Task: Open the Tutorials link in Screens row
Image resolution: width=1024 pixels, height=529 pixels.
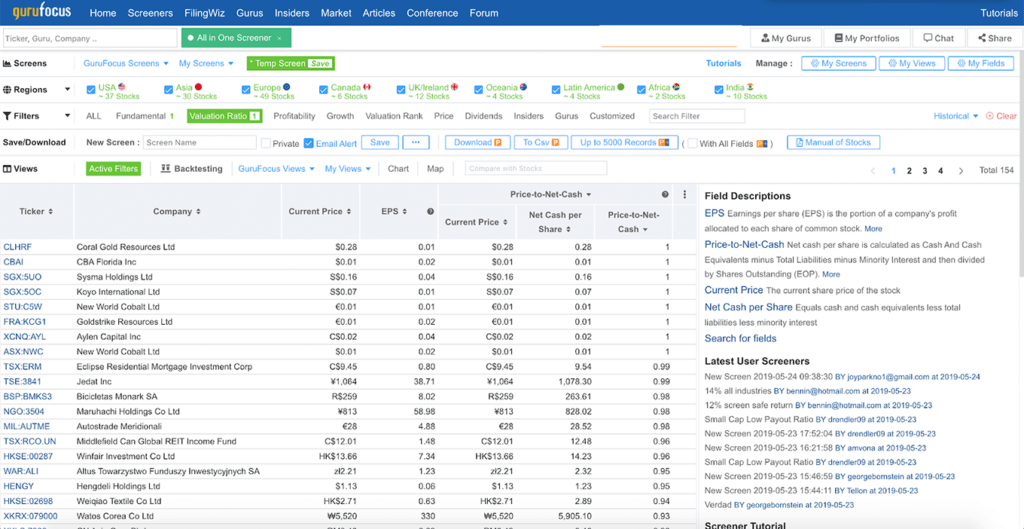Action: tap(724, 63)
